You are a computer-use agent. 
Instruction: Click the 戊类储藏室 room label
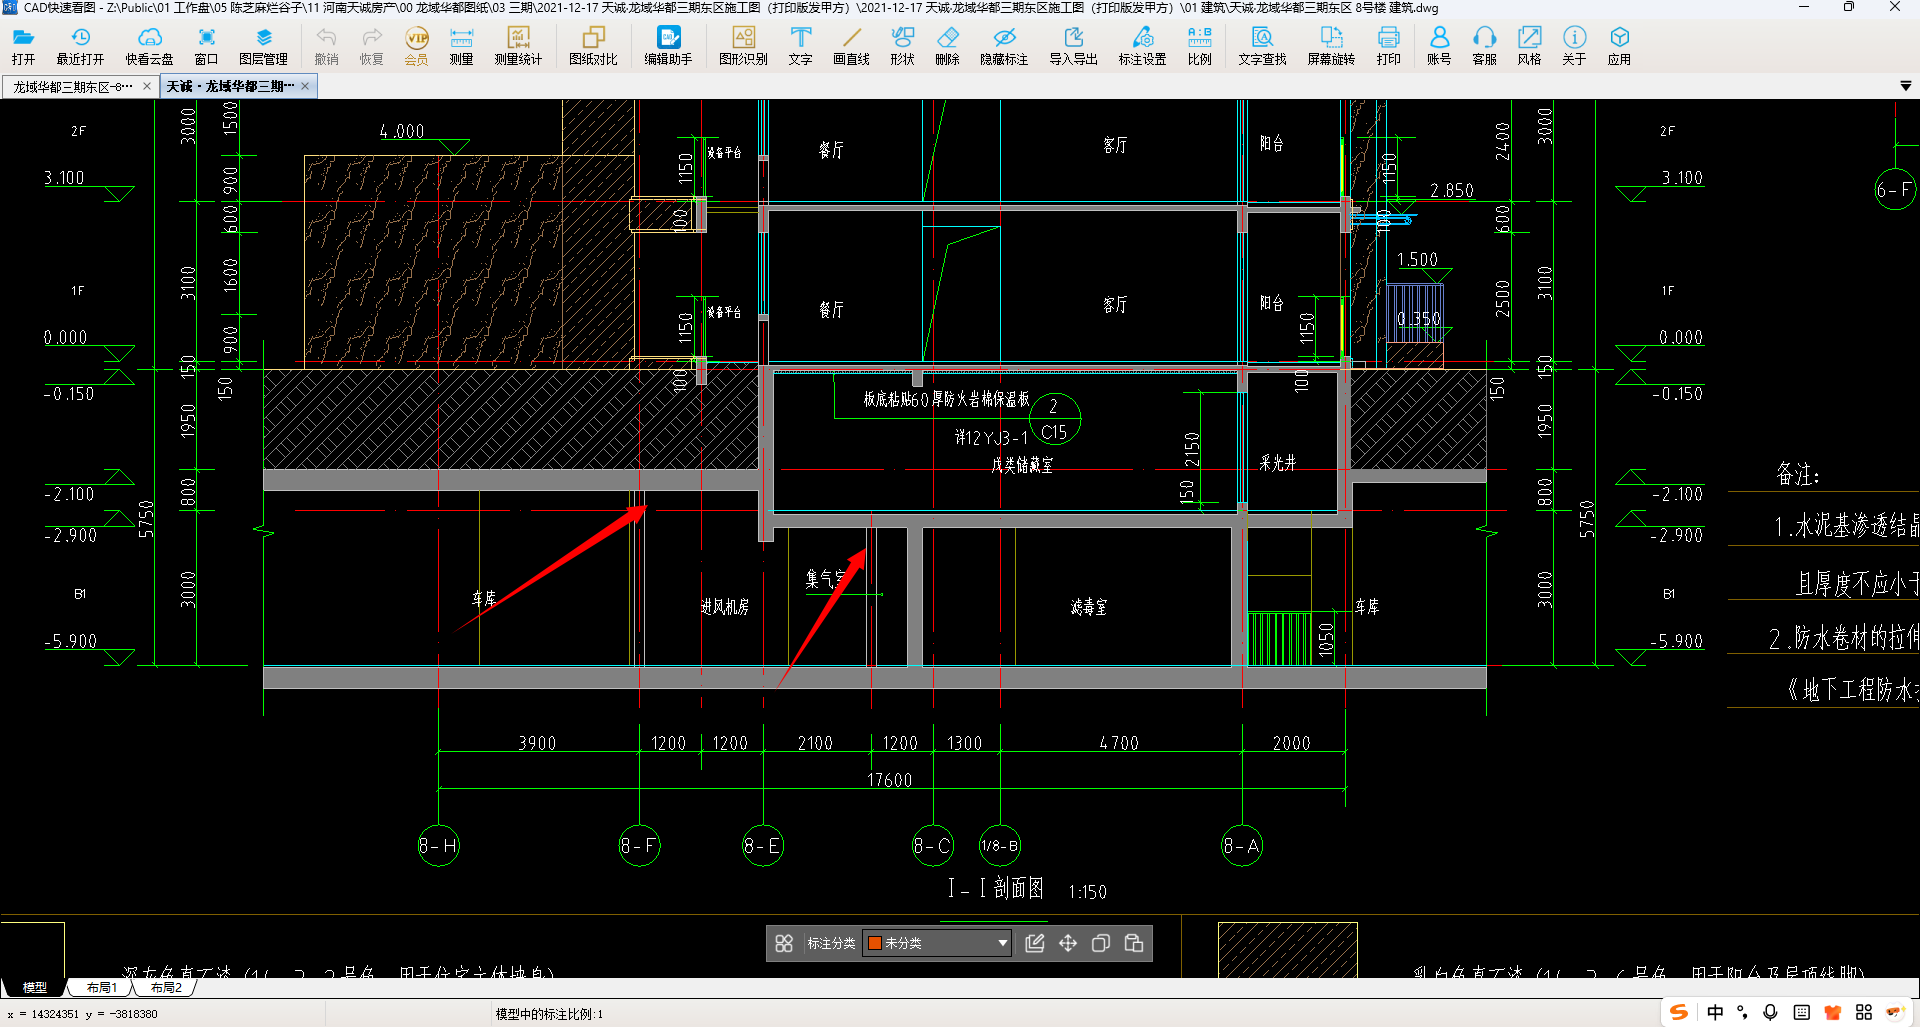click(x=1022, y=465)
